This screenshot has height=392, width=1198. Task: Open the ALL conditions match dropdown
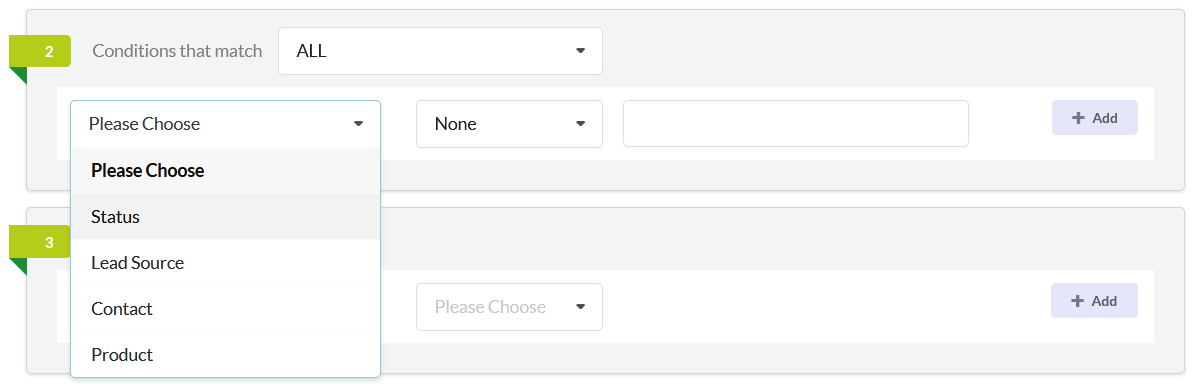coord(440,51)
